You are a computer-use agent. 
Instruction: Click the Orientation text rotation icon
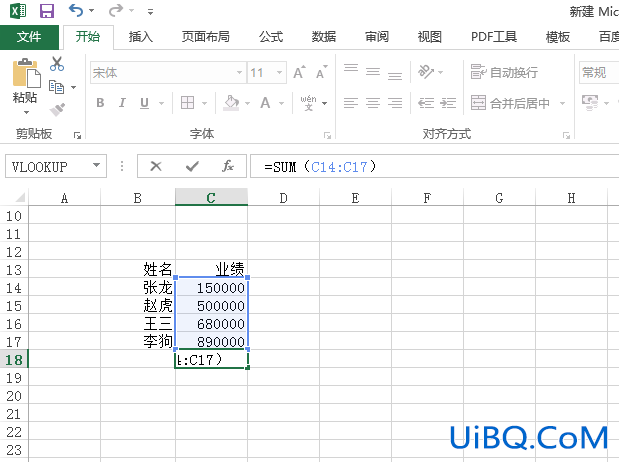[426, 71]
